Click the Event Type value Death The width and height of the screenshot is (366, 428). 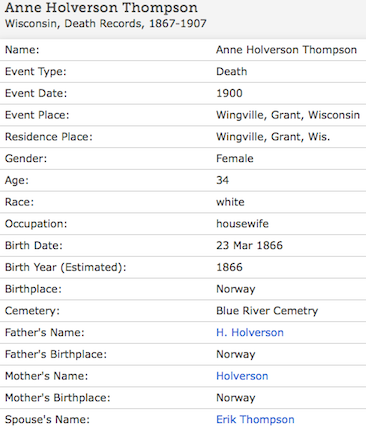[x=232, y=71]
